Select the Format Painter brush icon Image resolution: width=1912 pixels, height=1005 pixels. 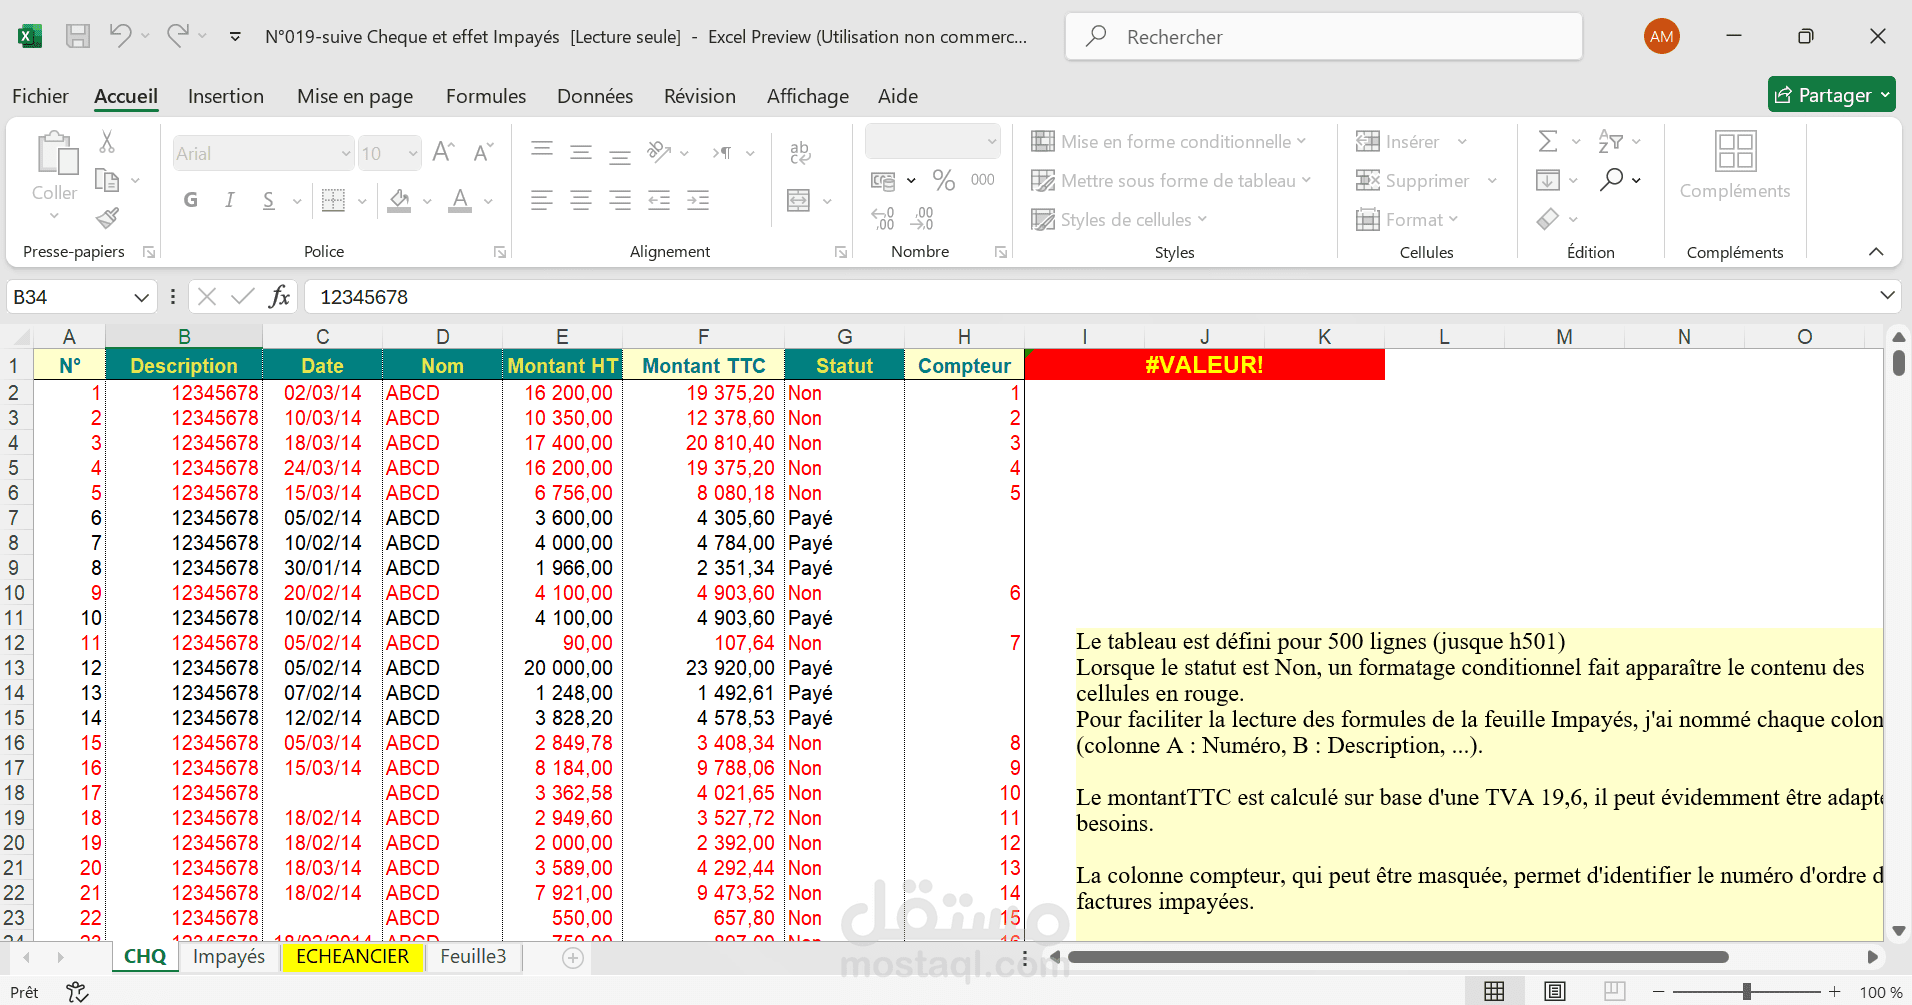click(x=108, y=217)
